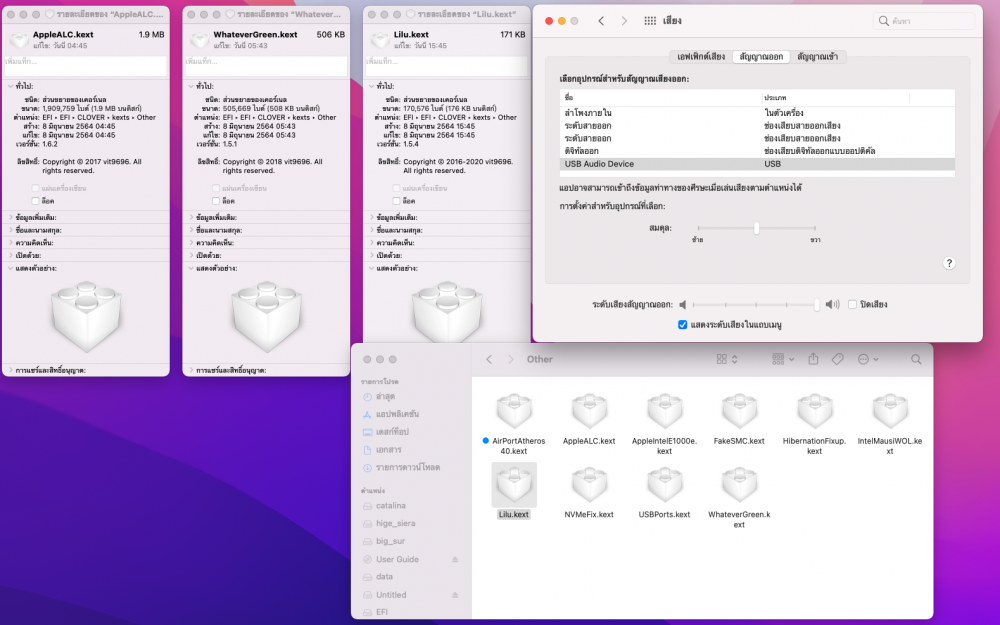Click tags field in AppleALC.kext info

[86, 66]
